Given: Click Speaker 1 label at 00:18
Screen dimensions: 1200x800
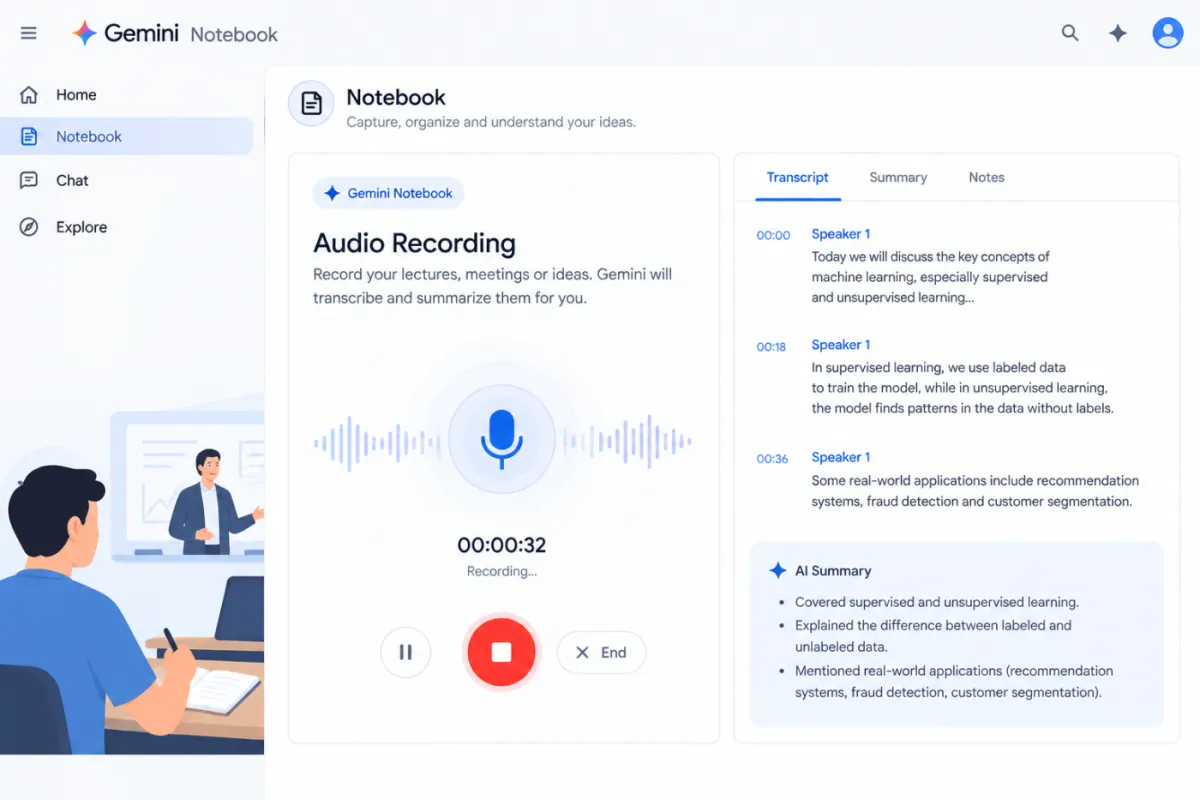Looking at the screenshot, I should pos(841,345).
